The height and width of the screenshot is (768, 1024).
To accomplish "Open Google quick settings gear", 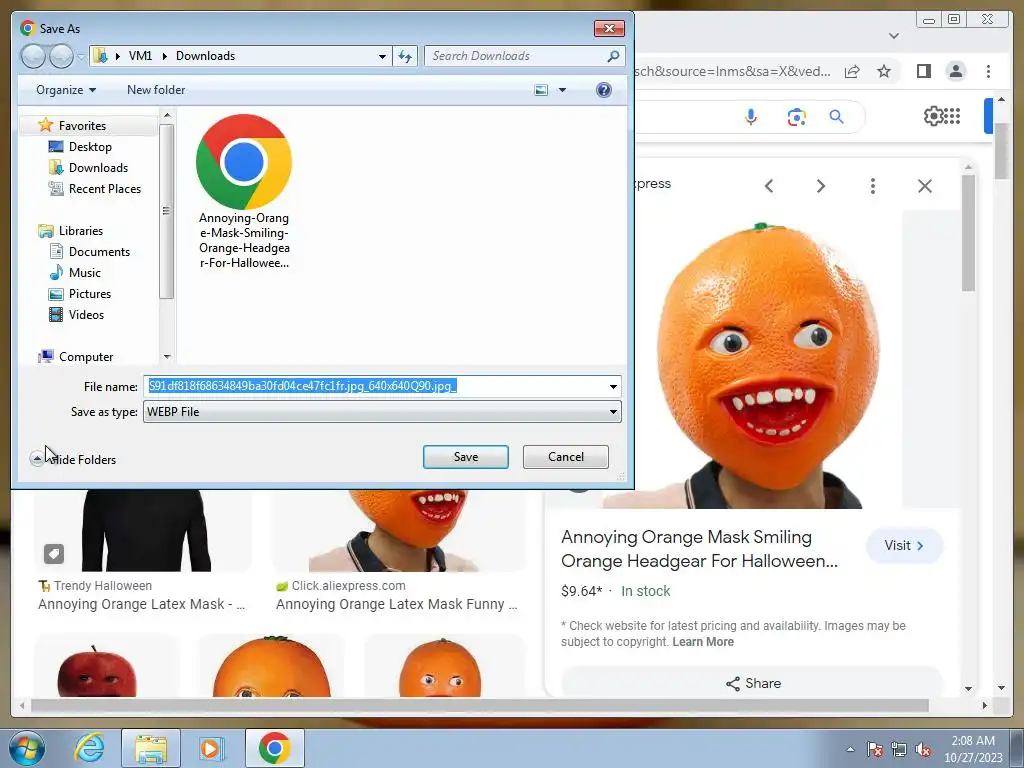I will point(933,116).
